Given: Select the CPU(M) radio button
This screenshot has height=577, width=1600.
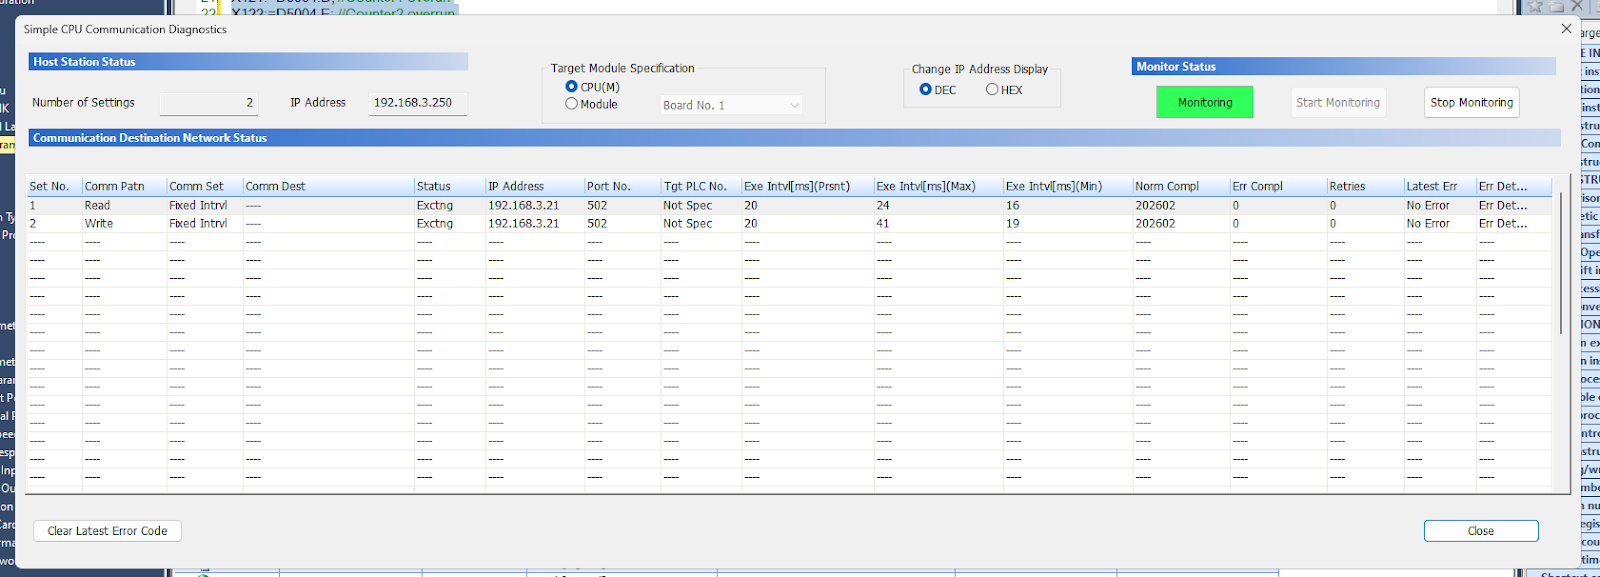Looking at the screenshot, I should 572,87.
